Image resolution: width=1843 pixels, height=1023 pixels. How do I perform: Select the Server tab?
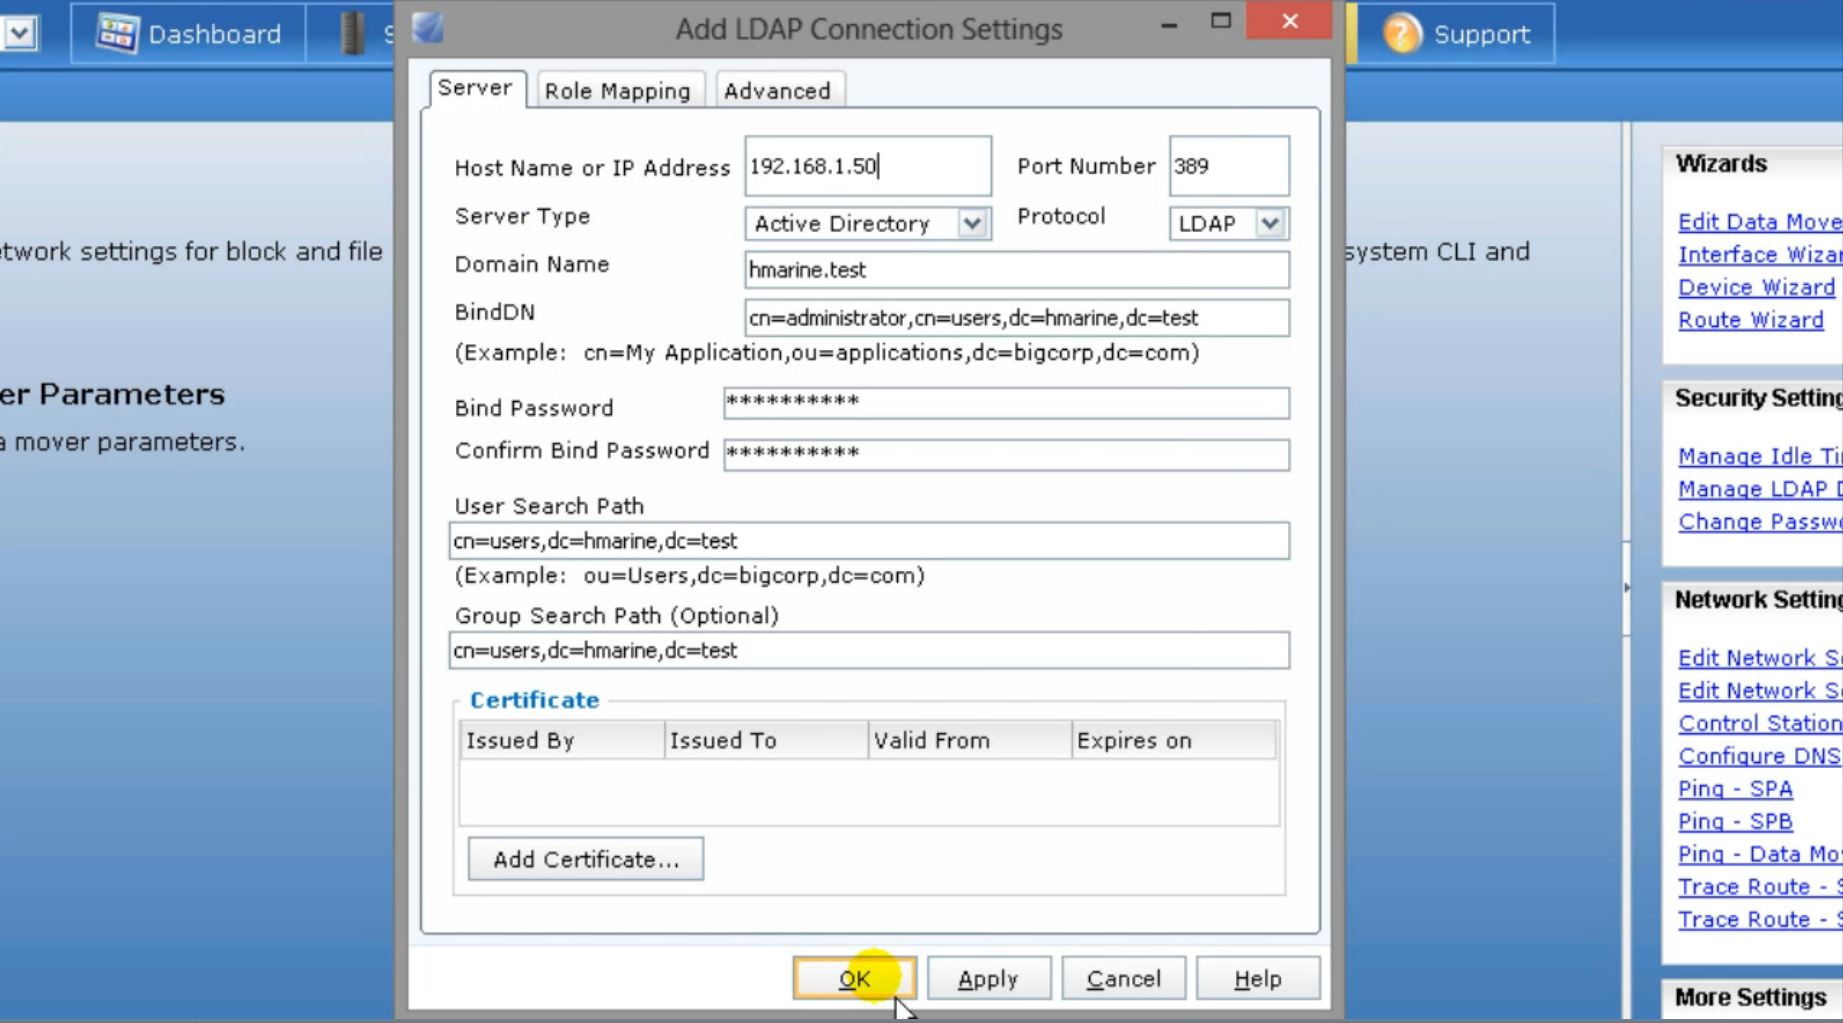point(477,87)
